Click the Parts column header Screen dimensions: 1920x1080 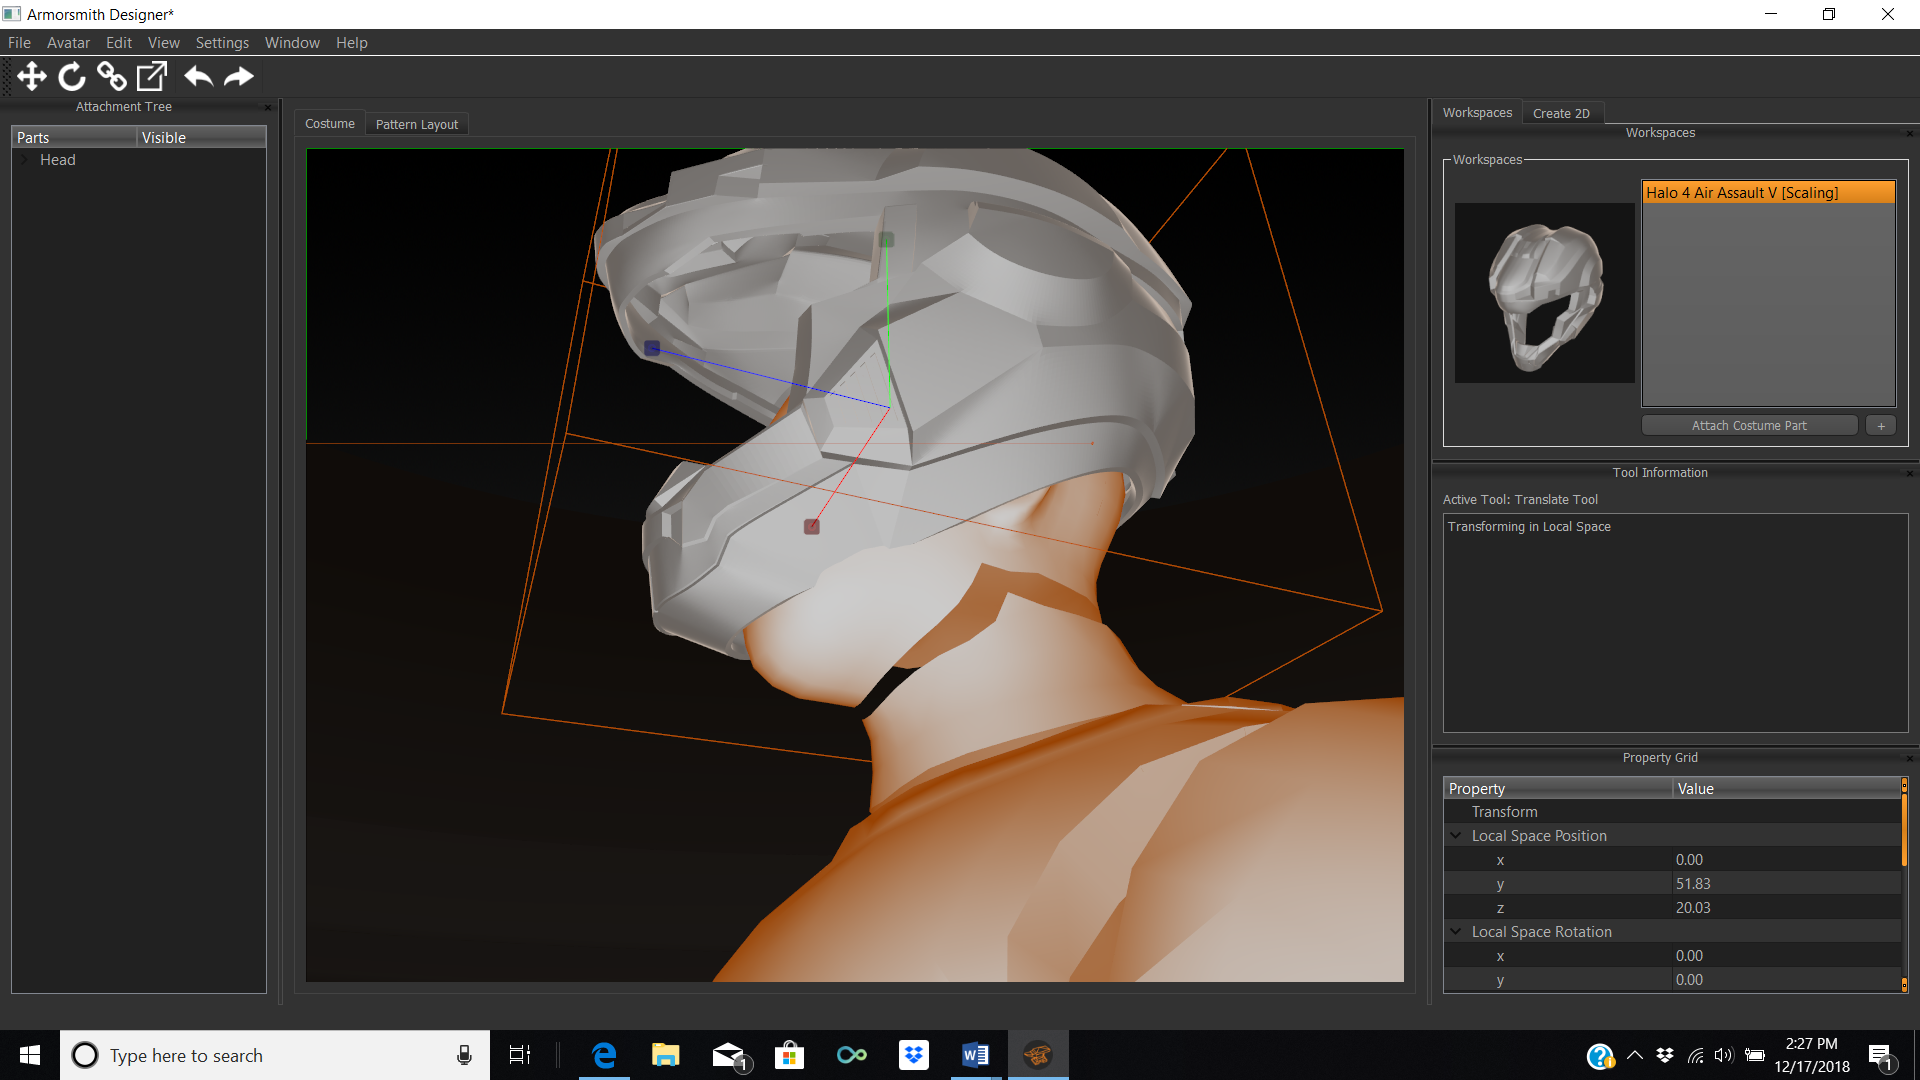tap(74, 138)
